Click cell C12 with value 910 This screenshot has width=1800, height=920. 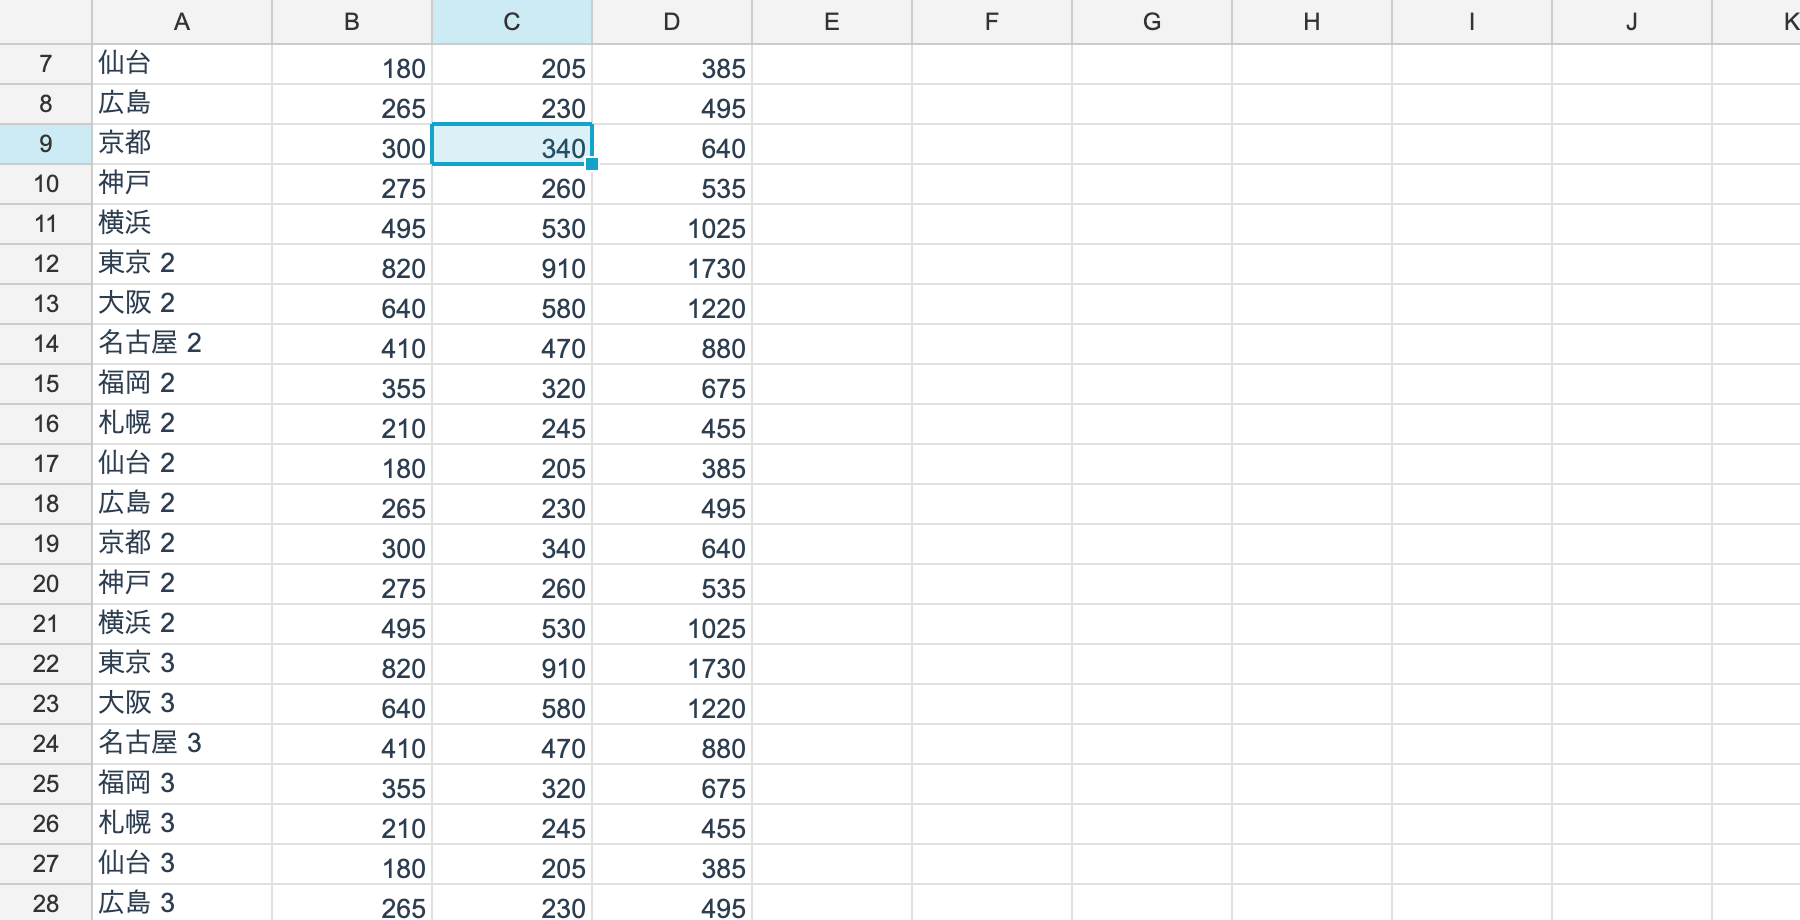tap(512, 264)
